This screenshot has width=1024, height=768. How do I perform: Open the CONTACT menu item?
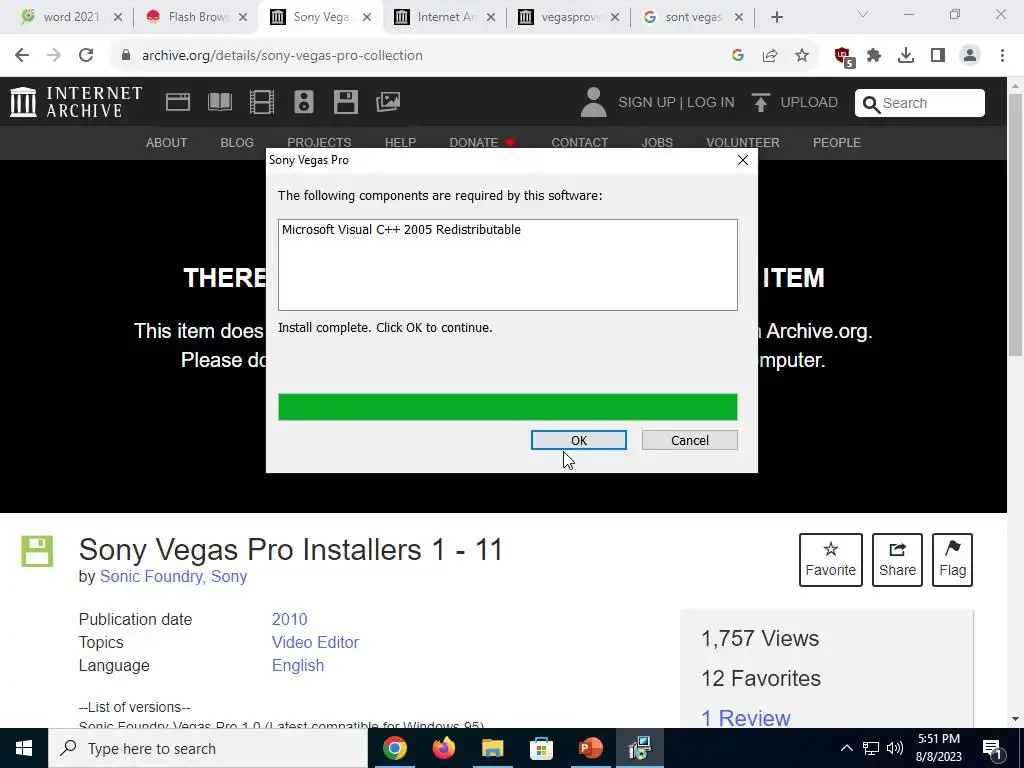(x=579, y=142)
